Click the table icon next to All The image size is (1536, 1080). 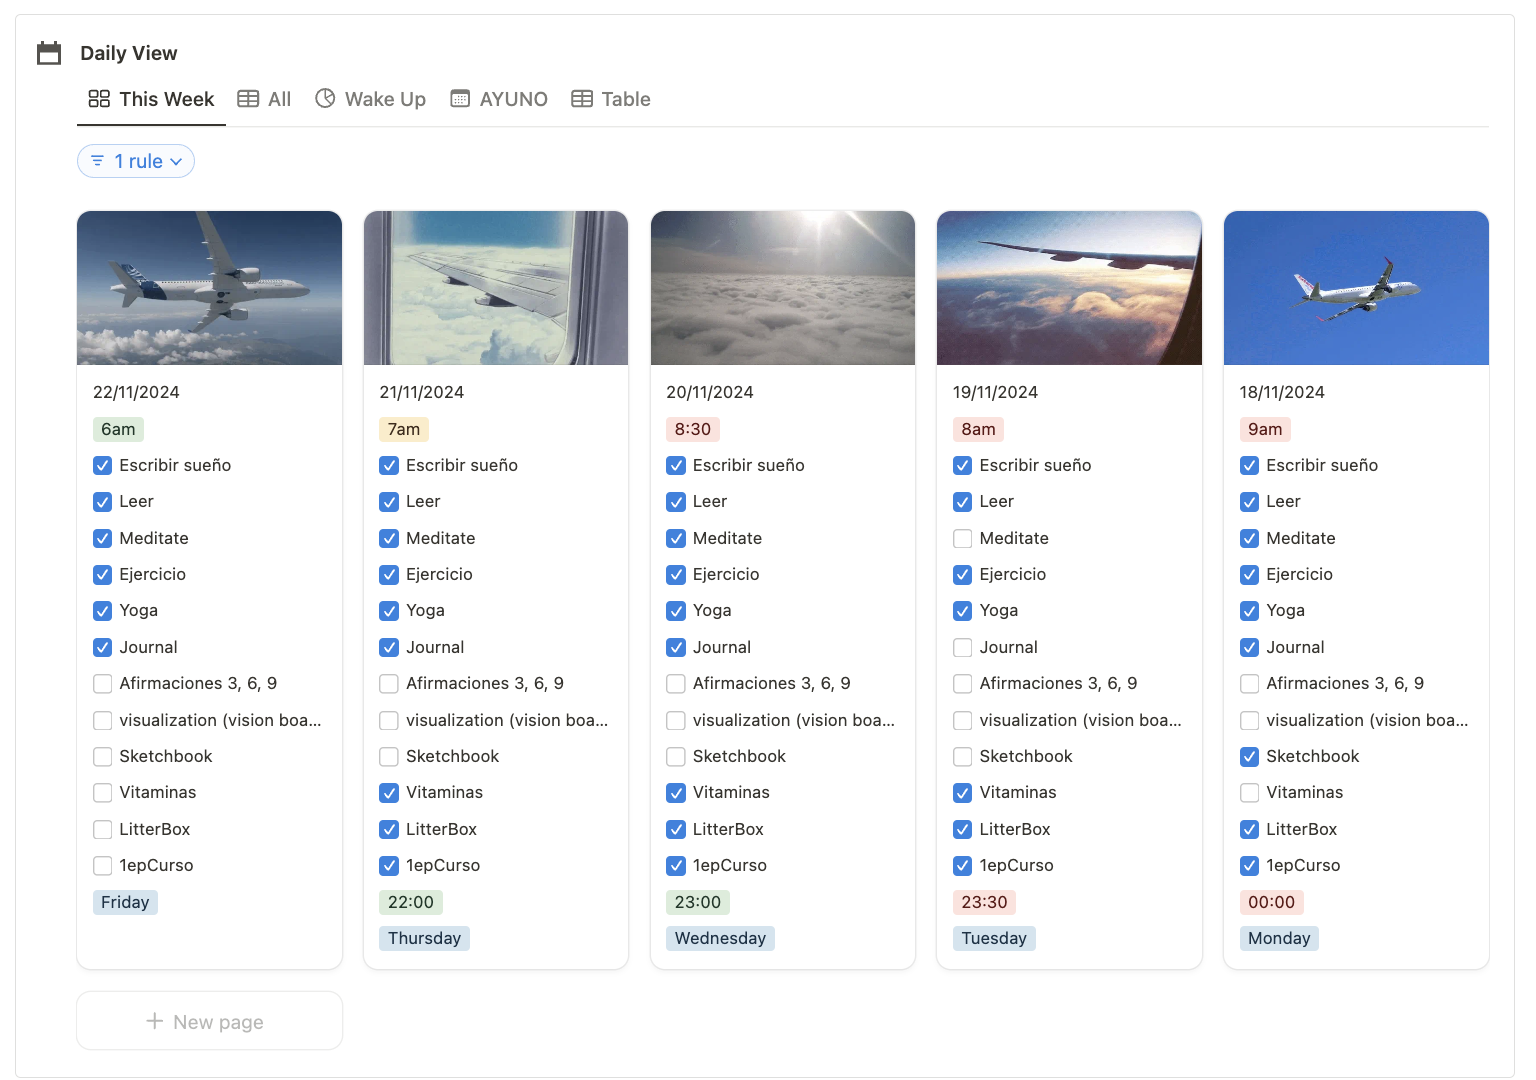pyautogui.click(x=248, y=99)
